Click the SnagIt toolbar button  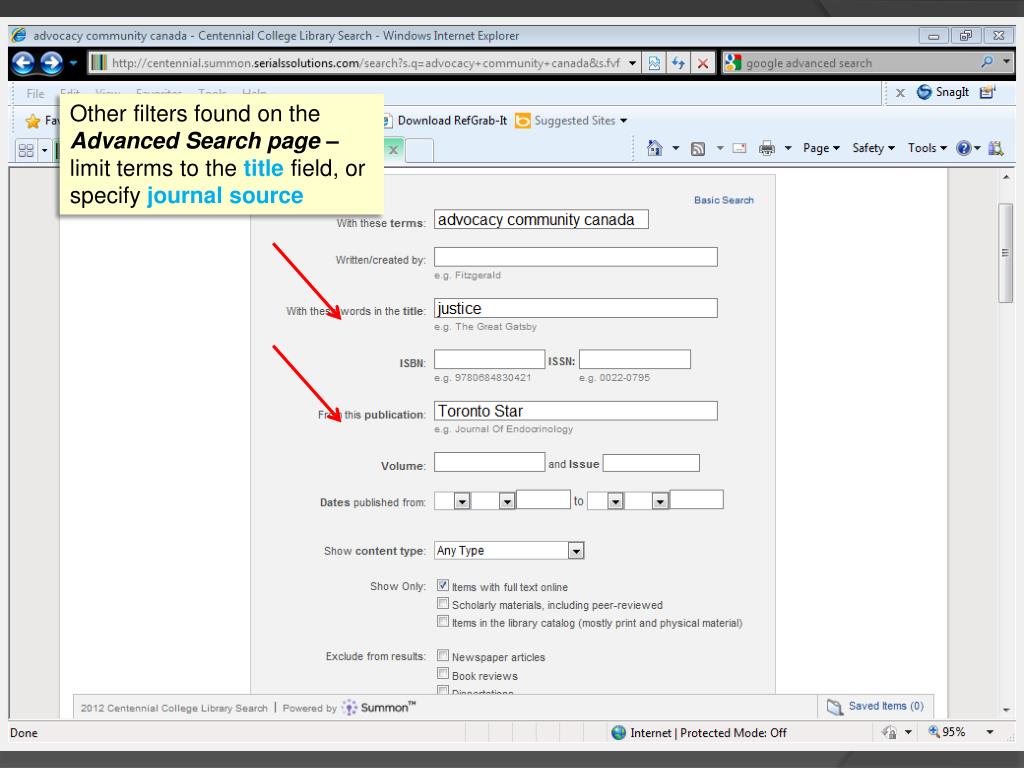942,92
